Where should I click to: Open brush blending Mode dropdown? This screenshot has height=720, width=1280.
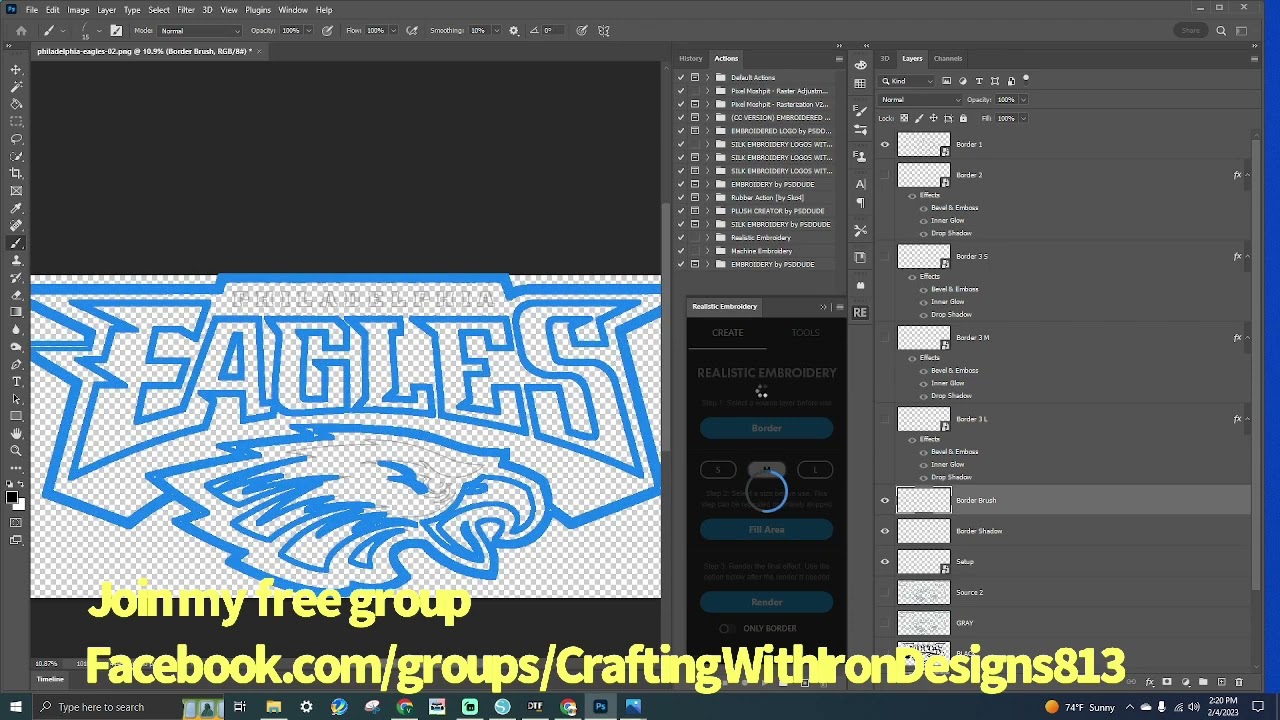[x=200, y=31]
